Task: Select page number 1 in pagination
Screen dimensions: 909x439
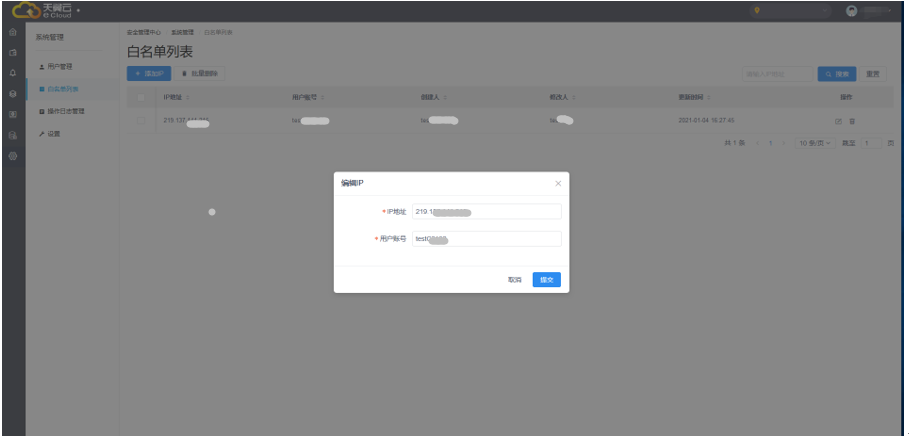Action: (x=770, y=143)
